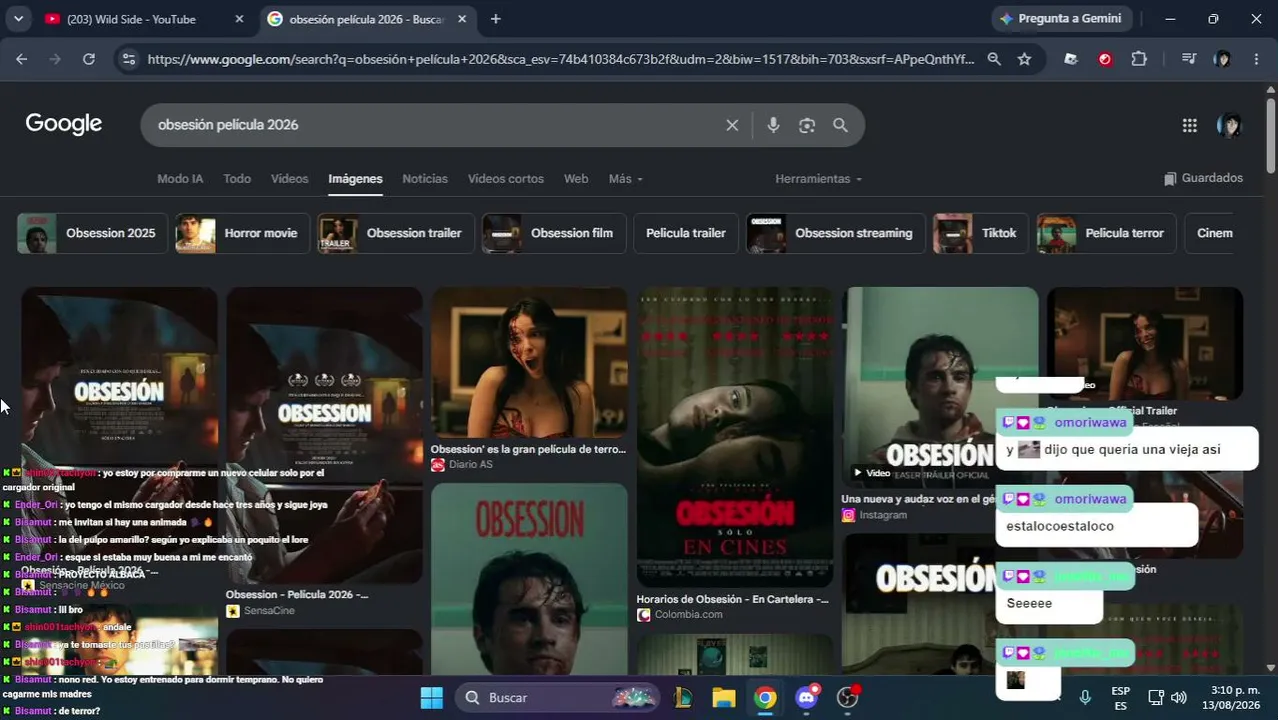Open File Explorer from the taskbar

click(724, 697)
